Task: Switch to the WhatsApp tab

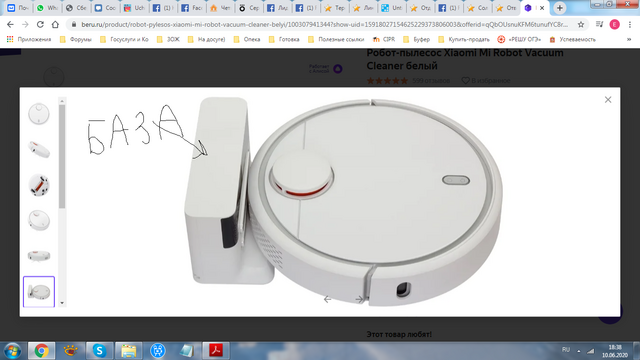Action: click(x=47, y=8)
